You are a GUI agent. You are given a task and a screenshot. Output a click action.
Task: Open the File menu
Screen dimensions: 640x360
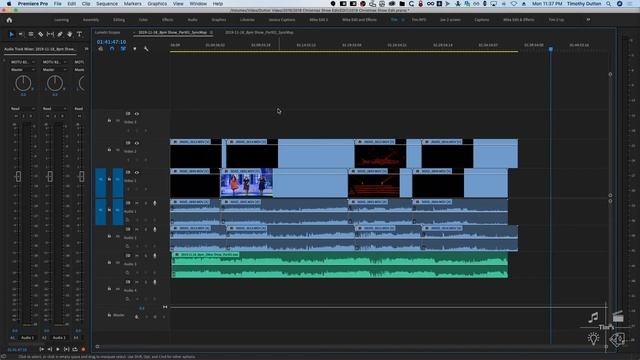tap(58, 4)
